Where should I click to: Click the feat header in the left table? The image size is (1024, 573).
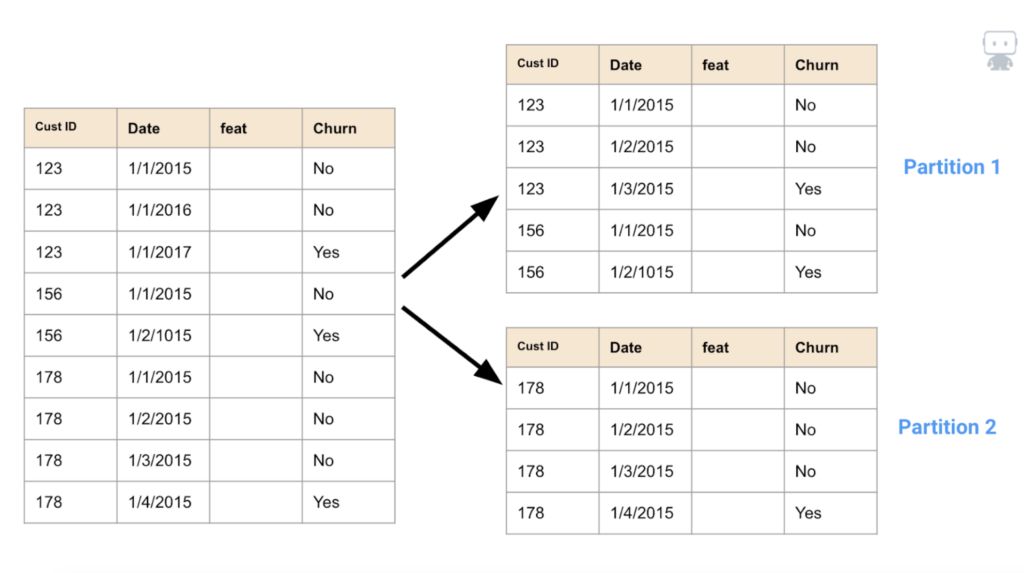click(x=256, y=128)
